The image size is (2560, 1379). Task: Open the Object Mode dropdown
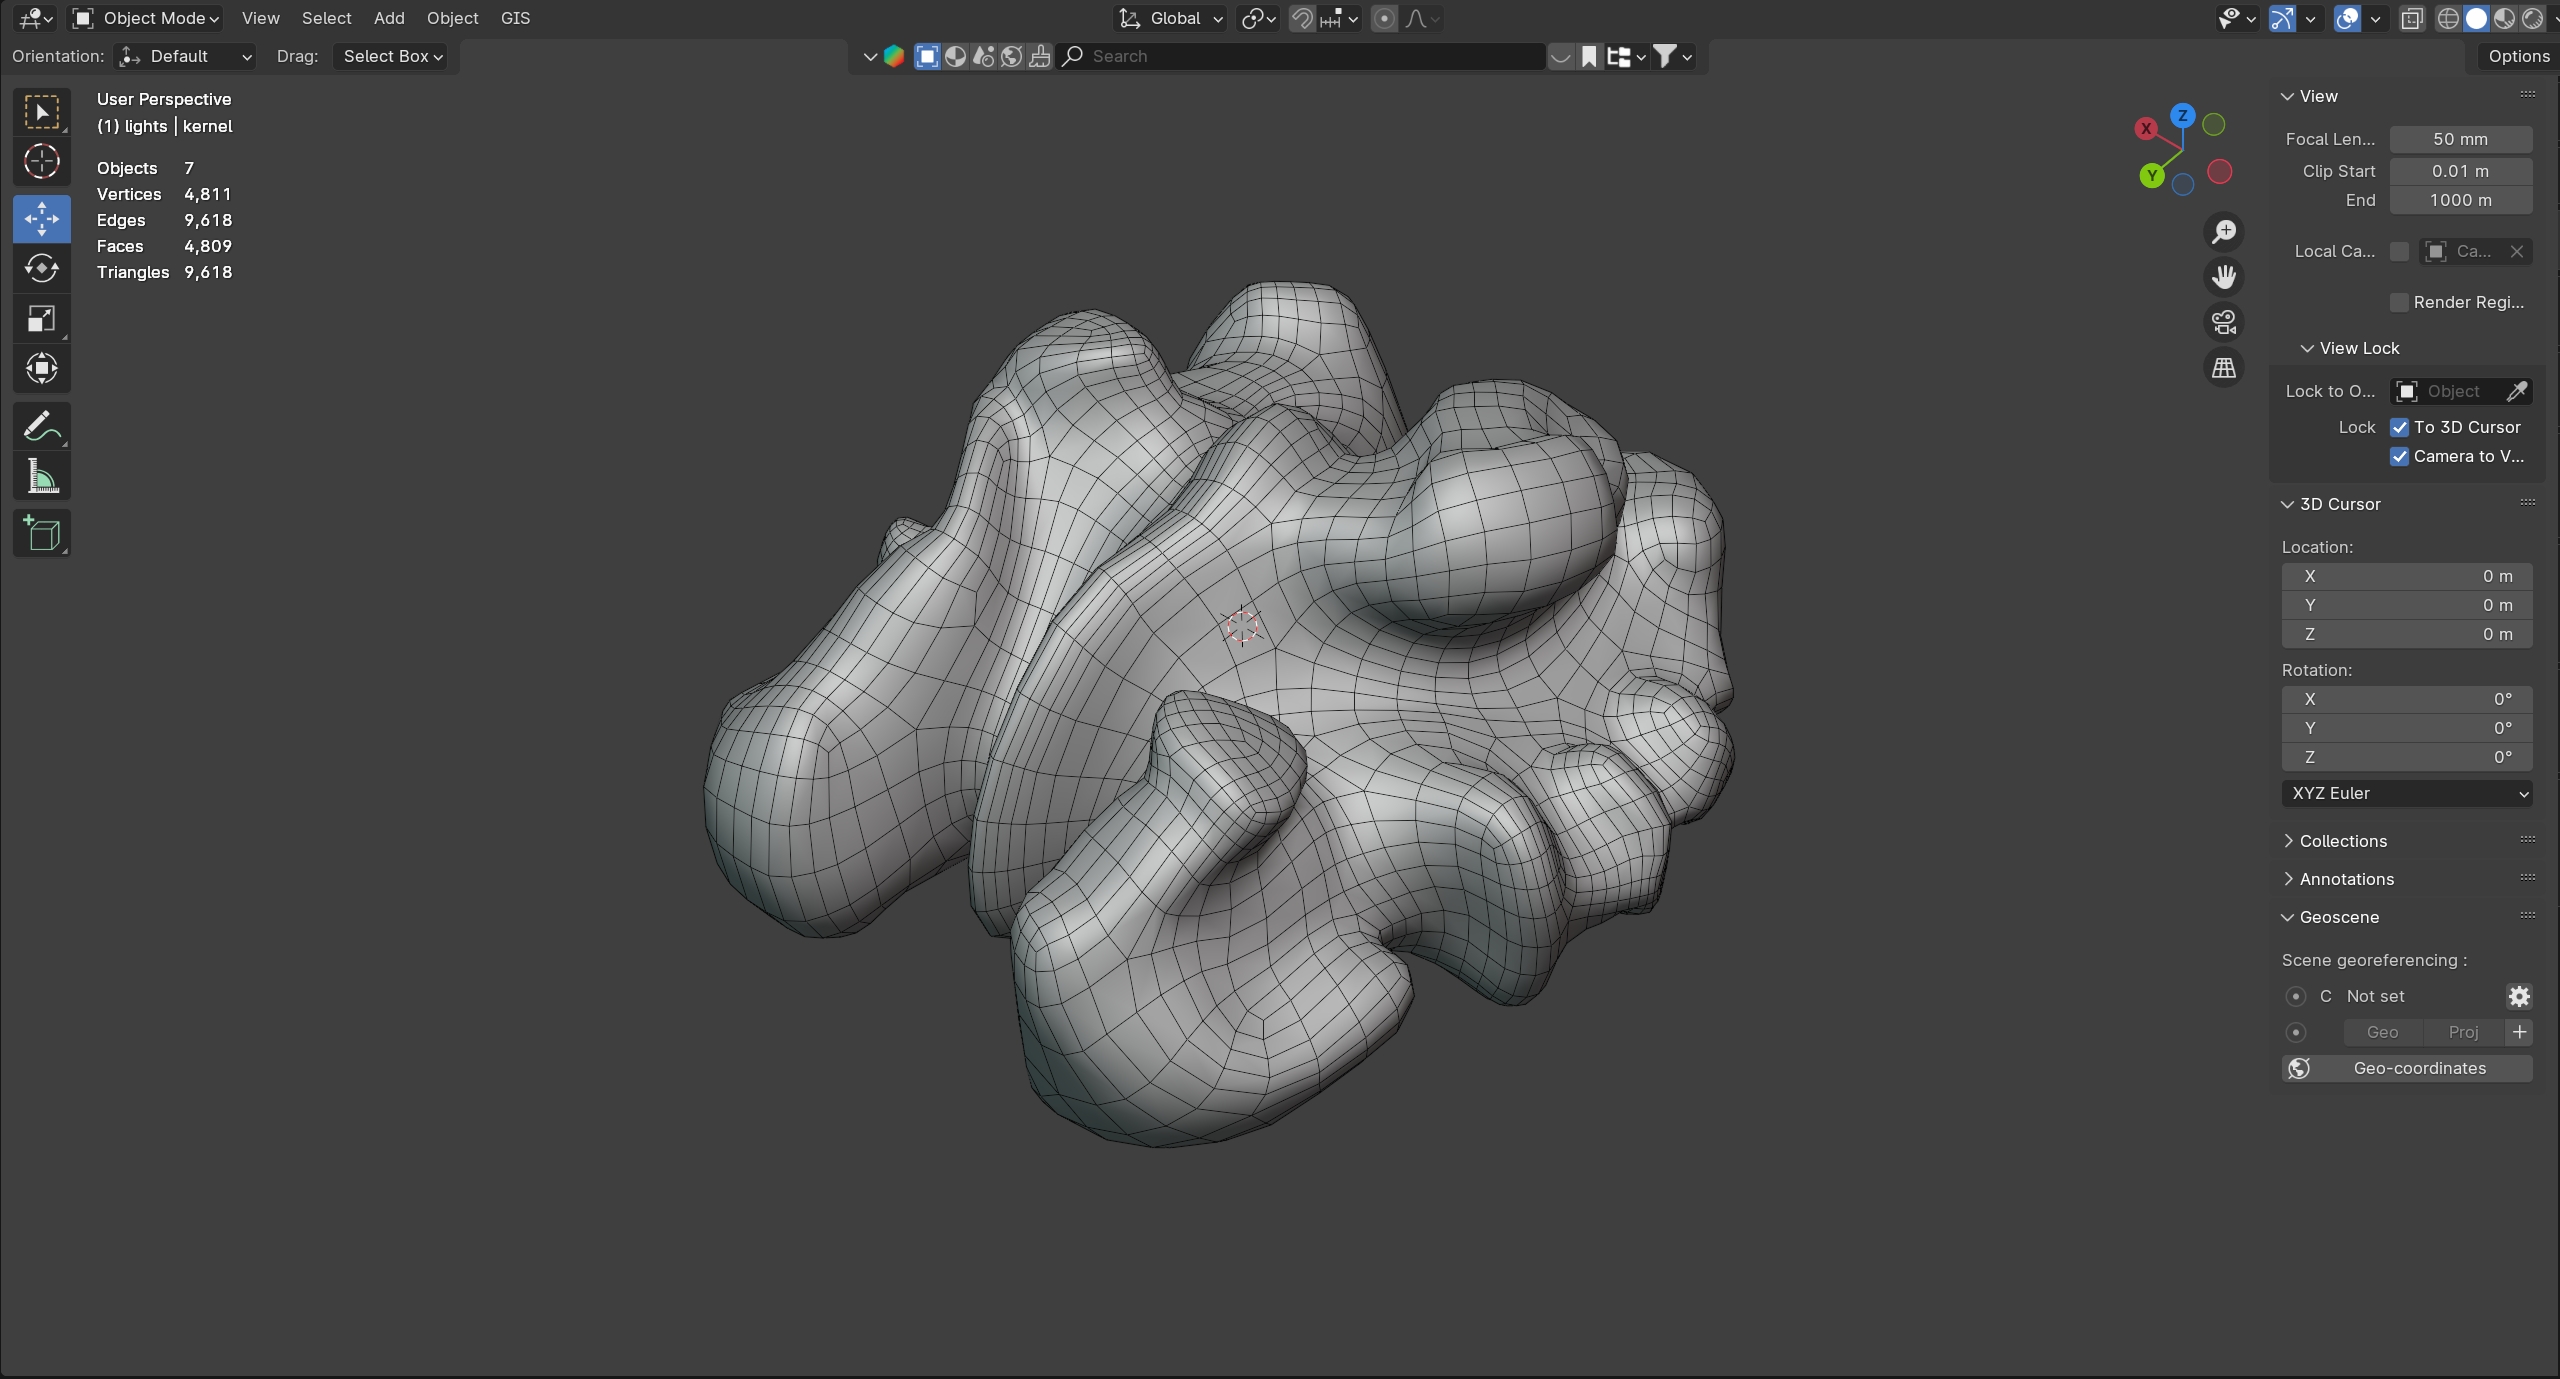[146, 18]
